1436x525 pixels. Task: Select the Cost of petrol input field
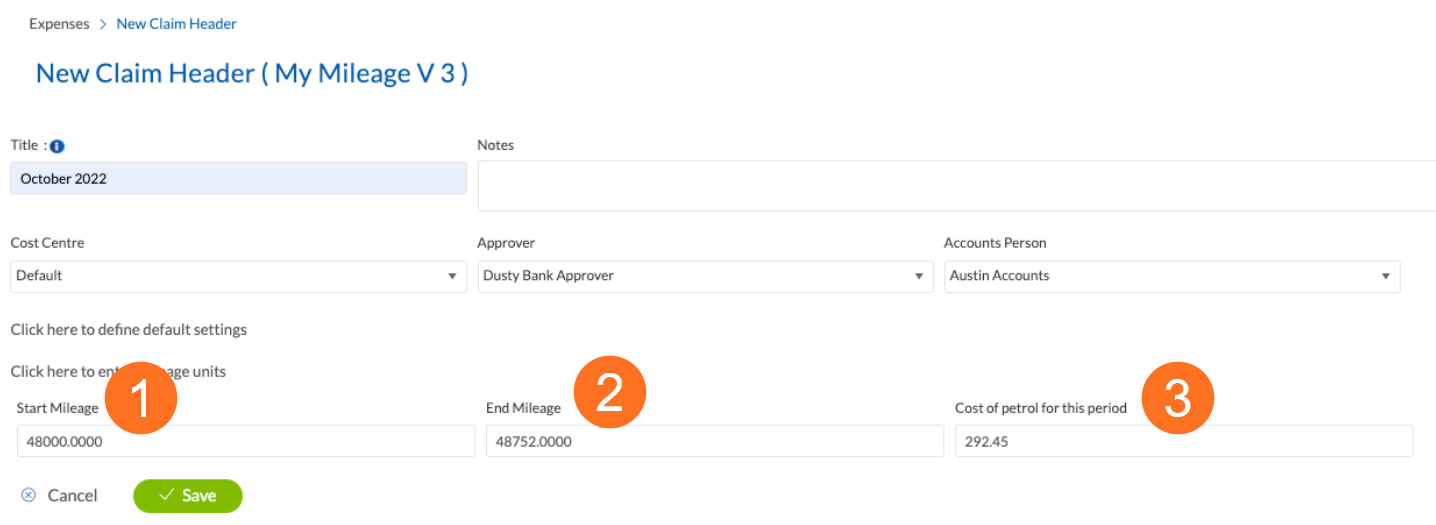click(1184, 441)
